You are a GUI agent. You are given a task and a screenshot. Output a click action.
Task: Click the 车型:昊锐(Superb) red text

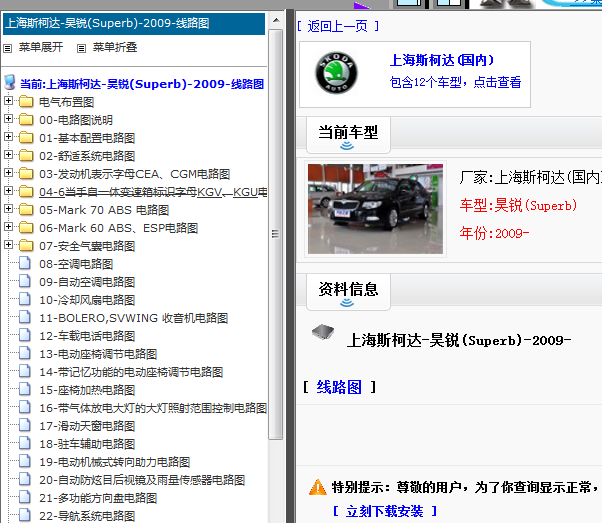[x=518, y=205]
